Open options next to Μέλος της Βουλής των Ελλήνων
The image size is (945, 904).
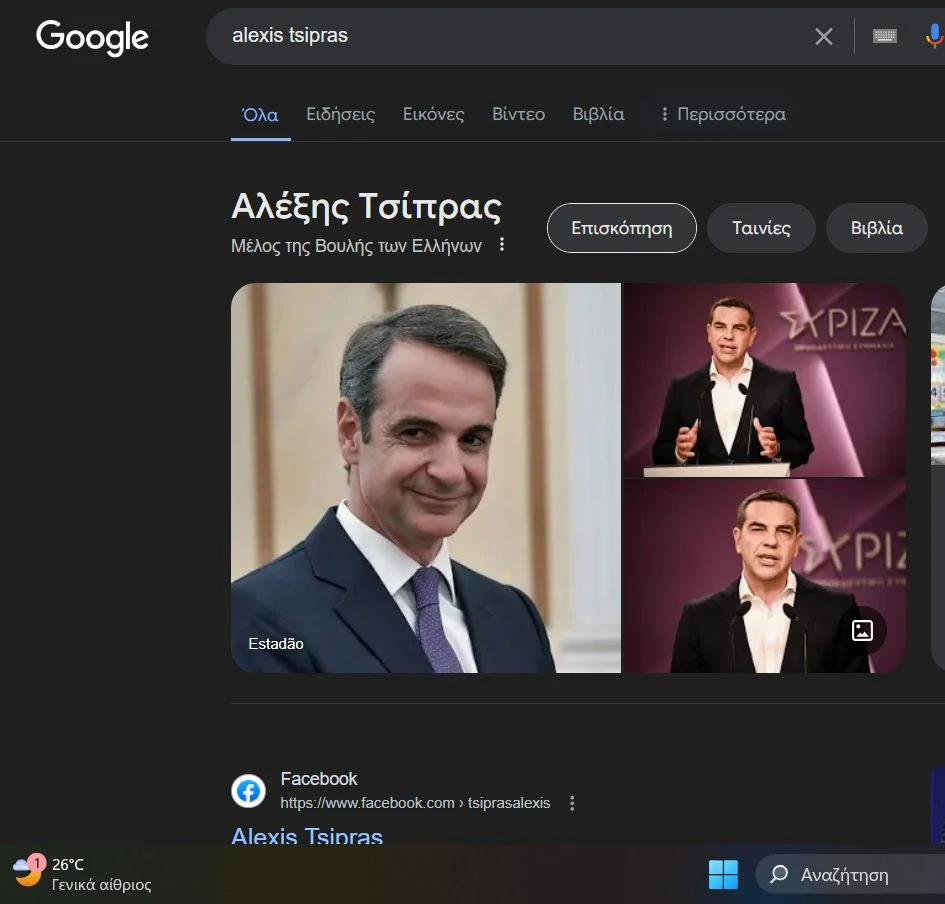tap(501, 245)
